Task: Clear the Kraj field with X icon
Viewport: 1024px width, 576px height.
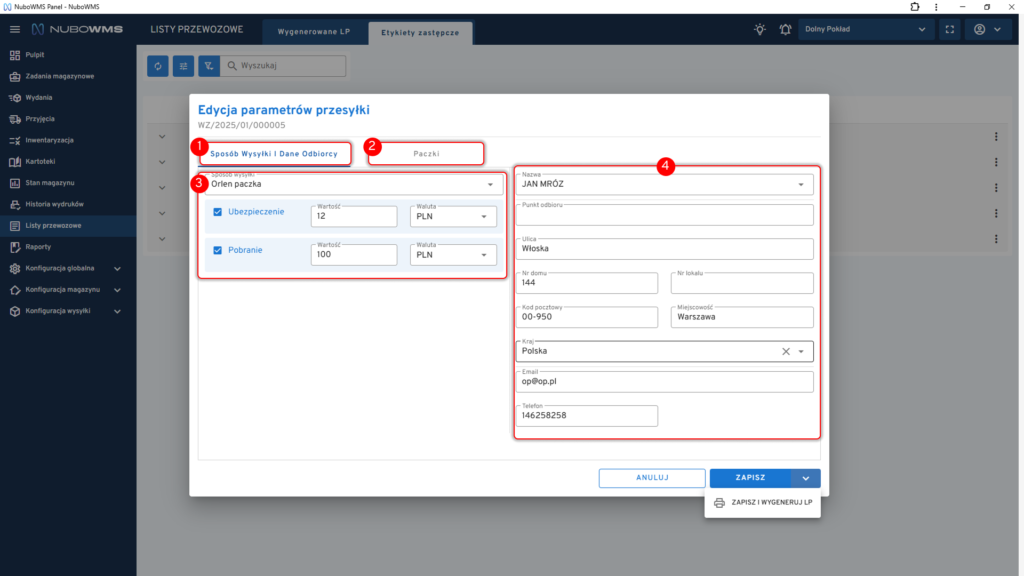Action: (785, 351)
